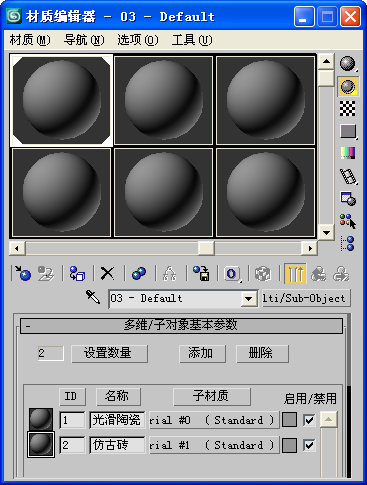This screenshot has height=485, width=367.
Task: Click Assign Material to Selection icon
Action: point(77,274)
